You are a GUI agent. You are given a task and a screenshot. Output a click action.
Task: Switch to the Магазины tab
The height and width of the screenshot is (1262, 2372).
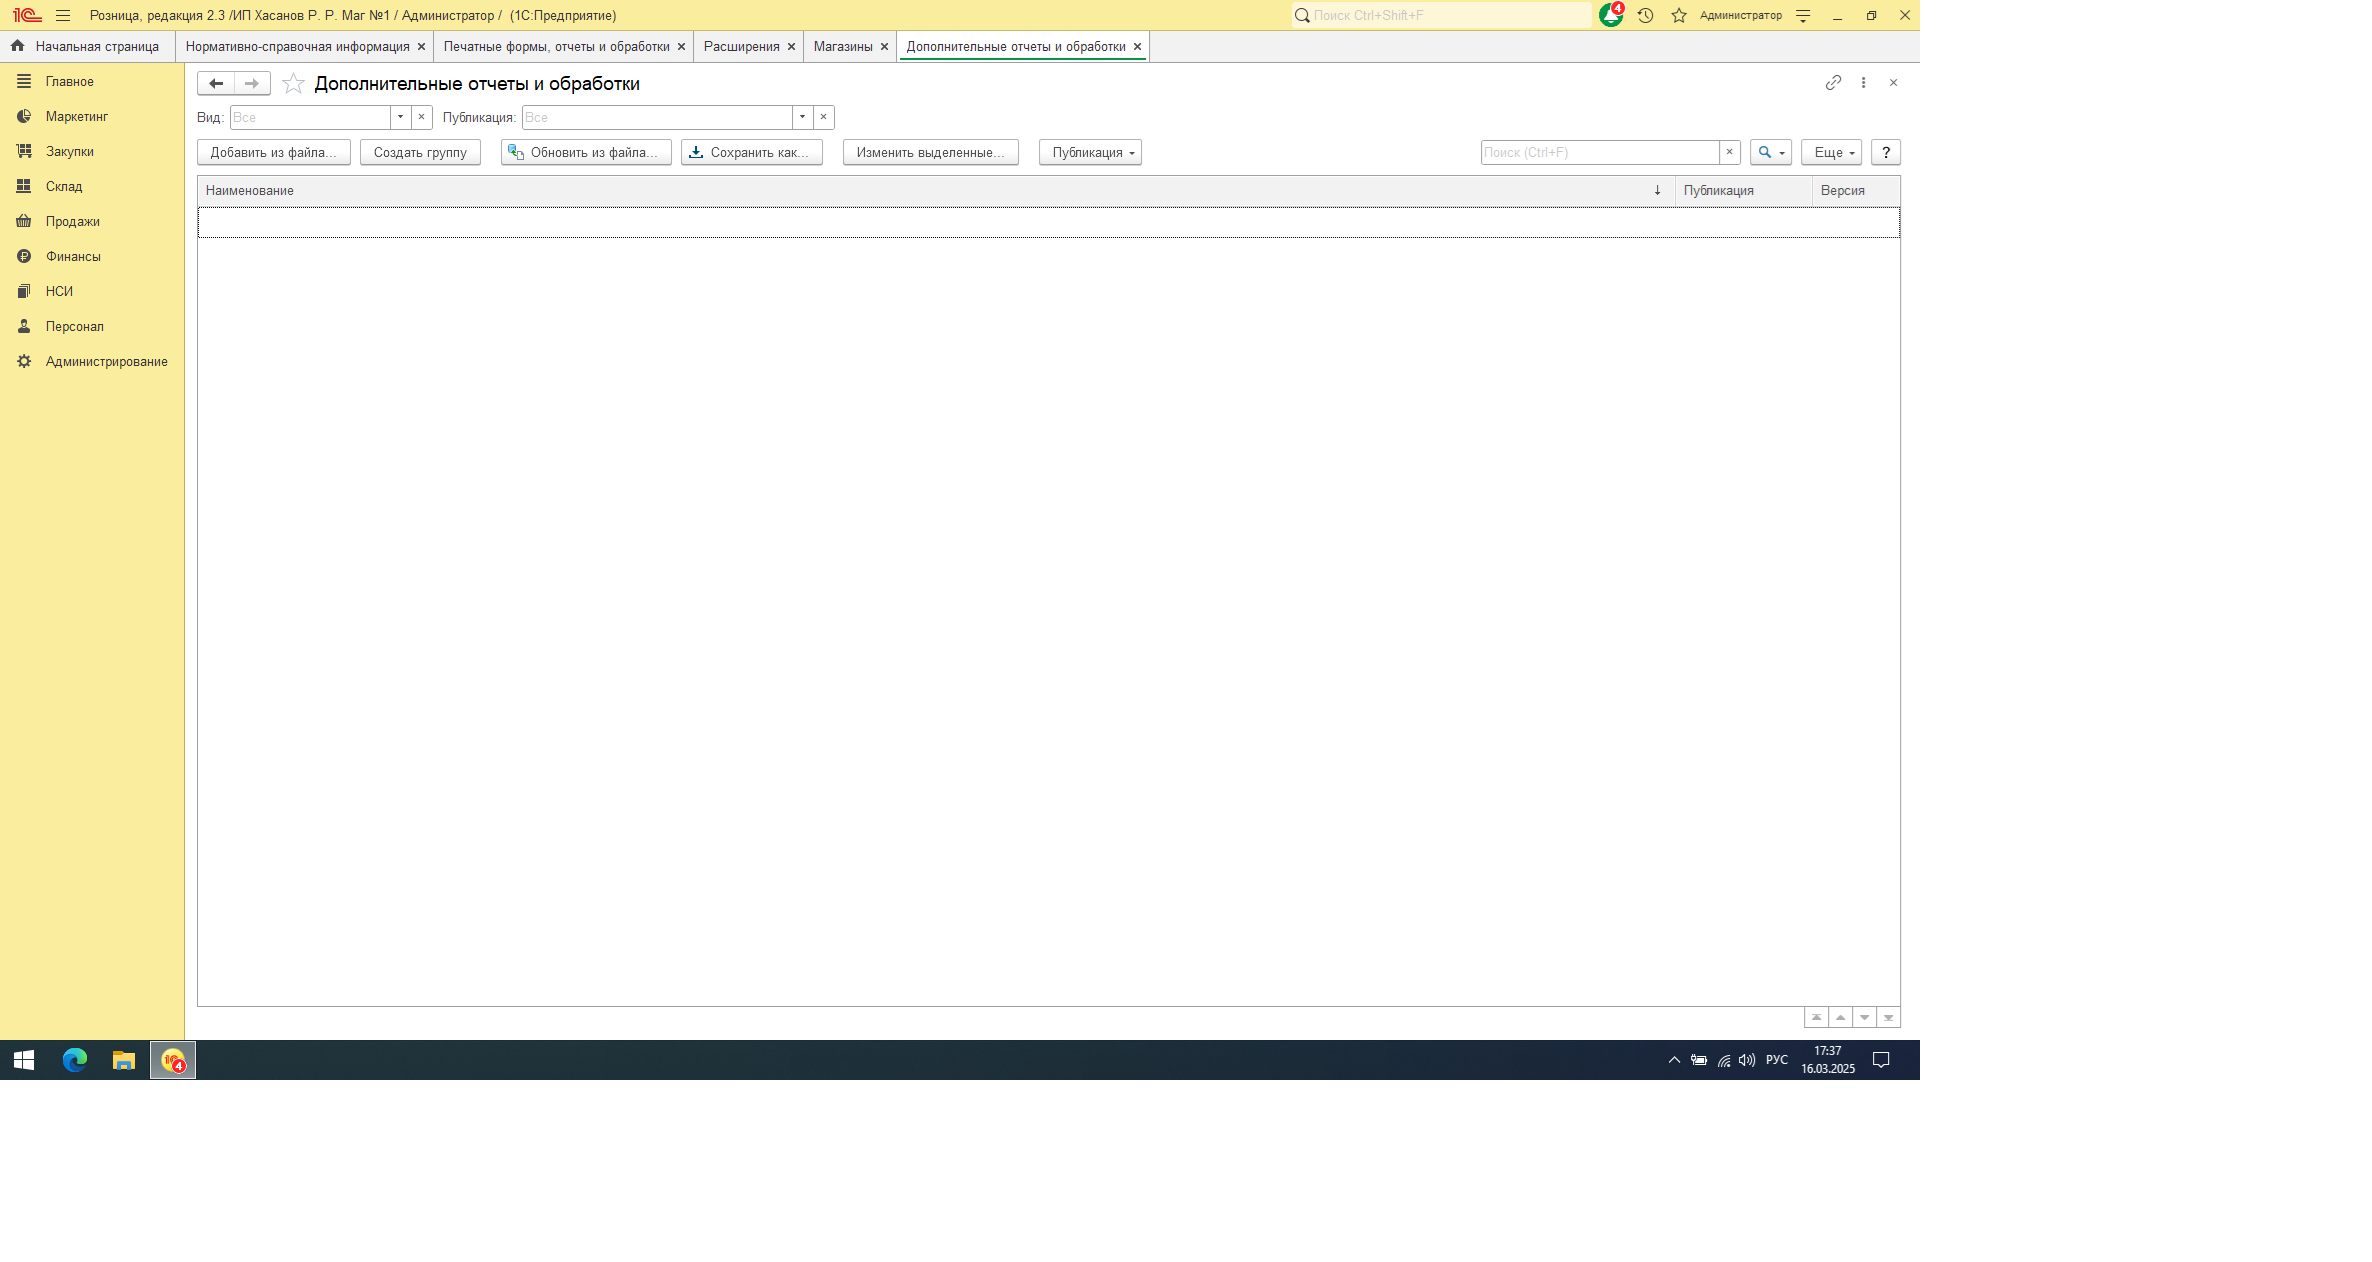coord(842,47)
